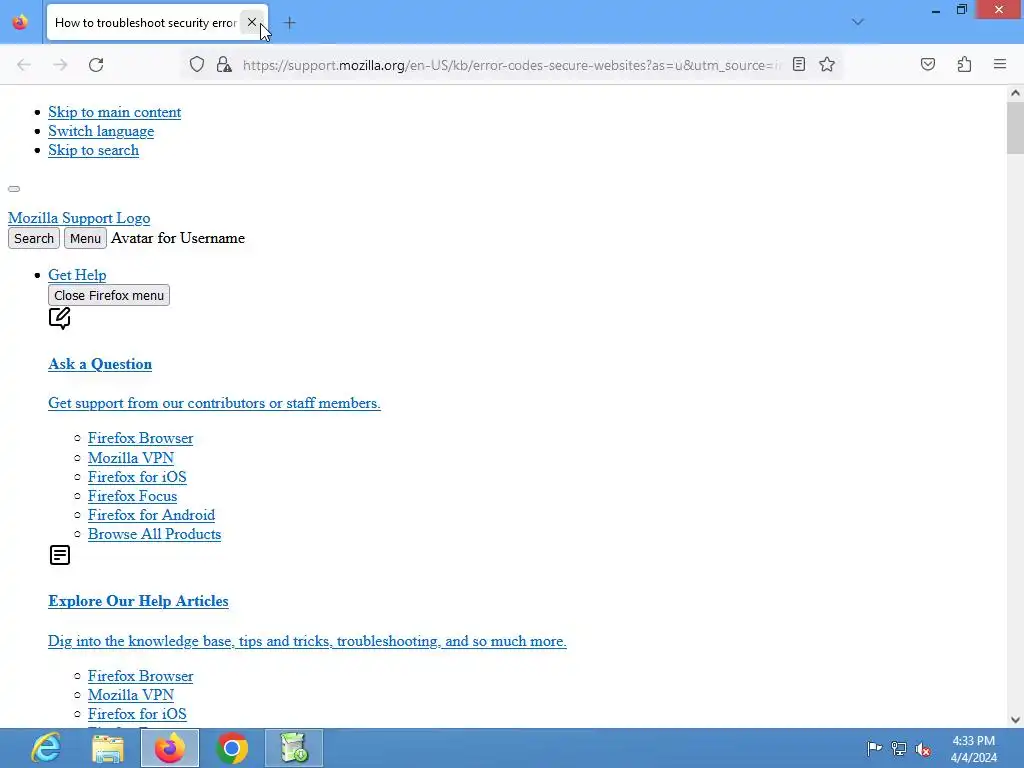Click Close Firefox menu button
Image resolution: width=1024 pixels, height=768 pixels.
[109, 295]
